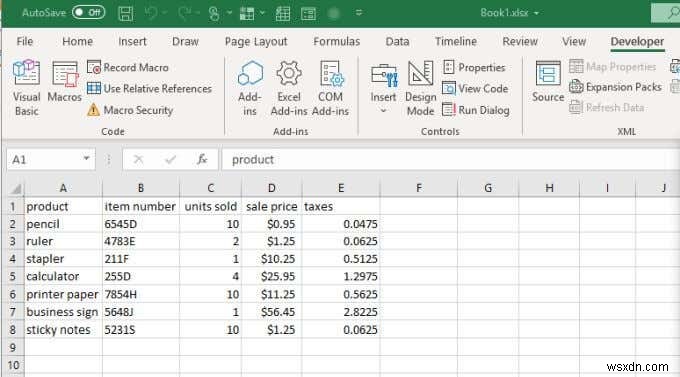Image resolution: width=680 pixels, height=377 pixels.
Task: Select the Developer tab
Action: pyautogui.click(x=637, y=41)
